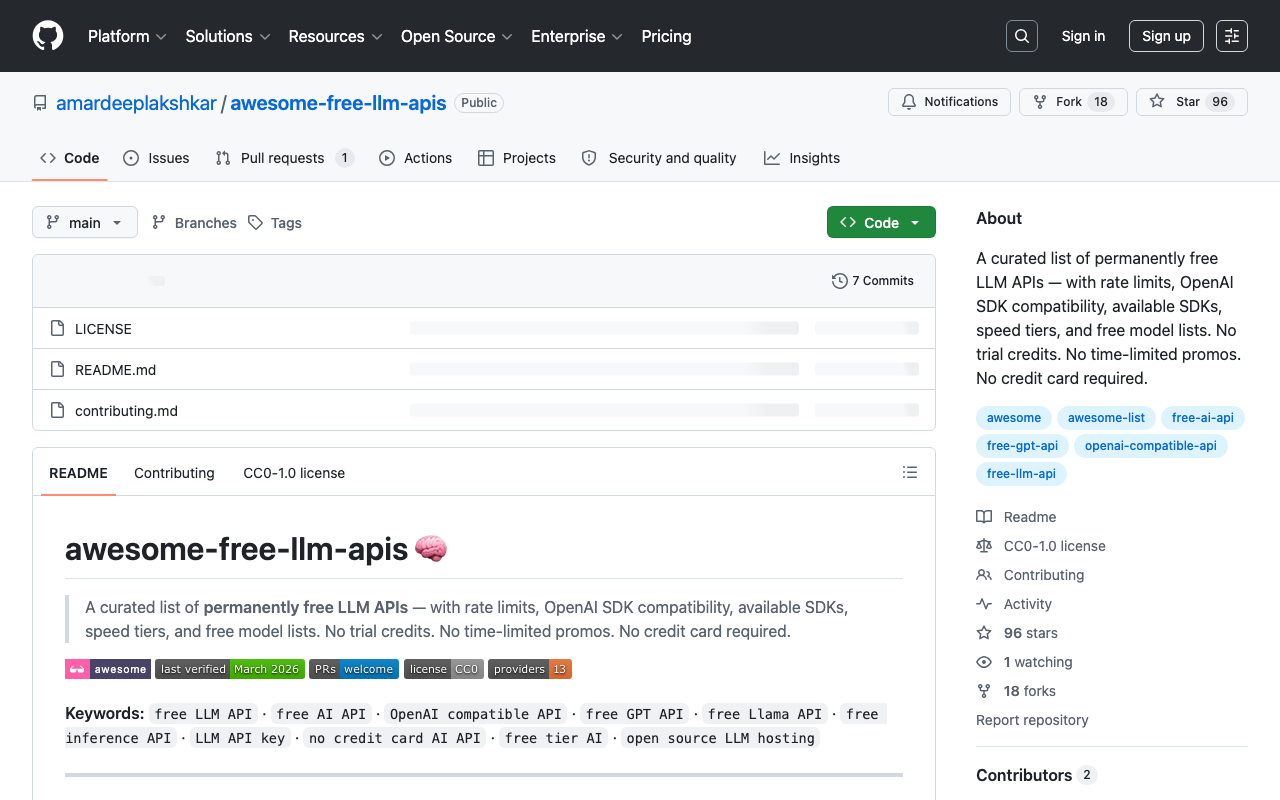Screen dimensions: 1280x800
Task: Expand the Enterprise menu
Action: (x=577, y=36)
